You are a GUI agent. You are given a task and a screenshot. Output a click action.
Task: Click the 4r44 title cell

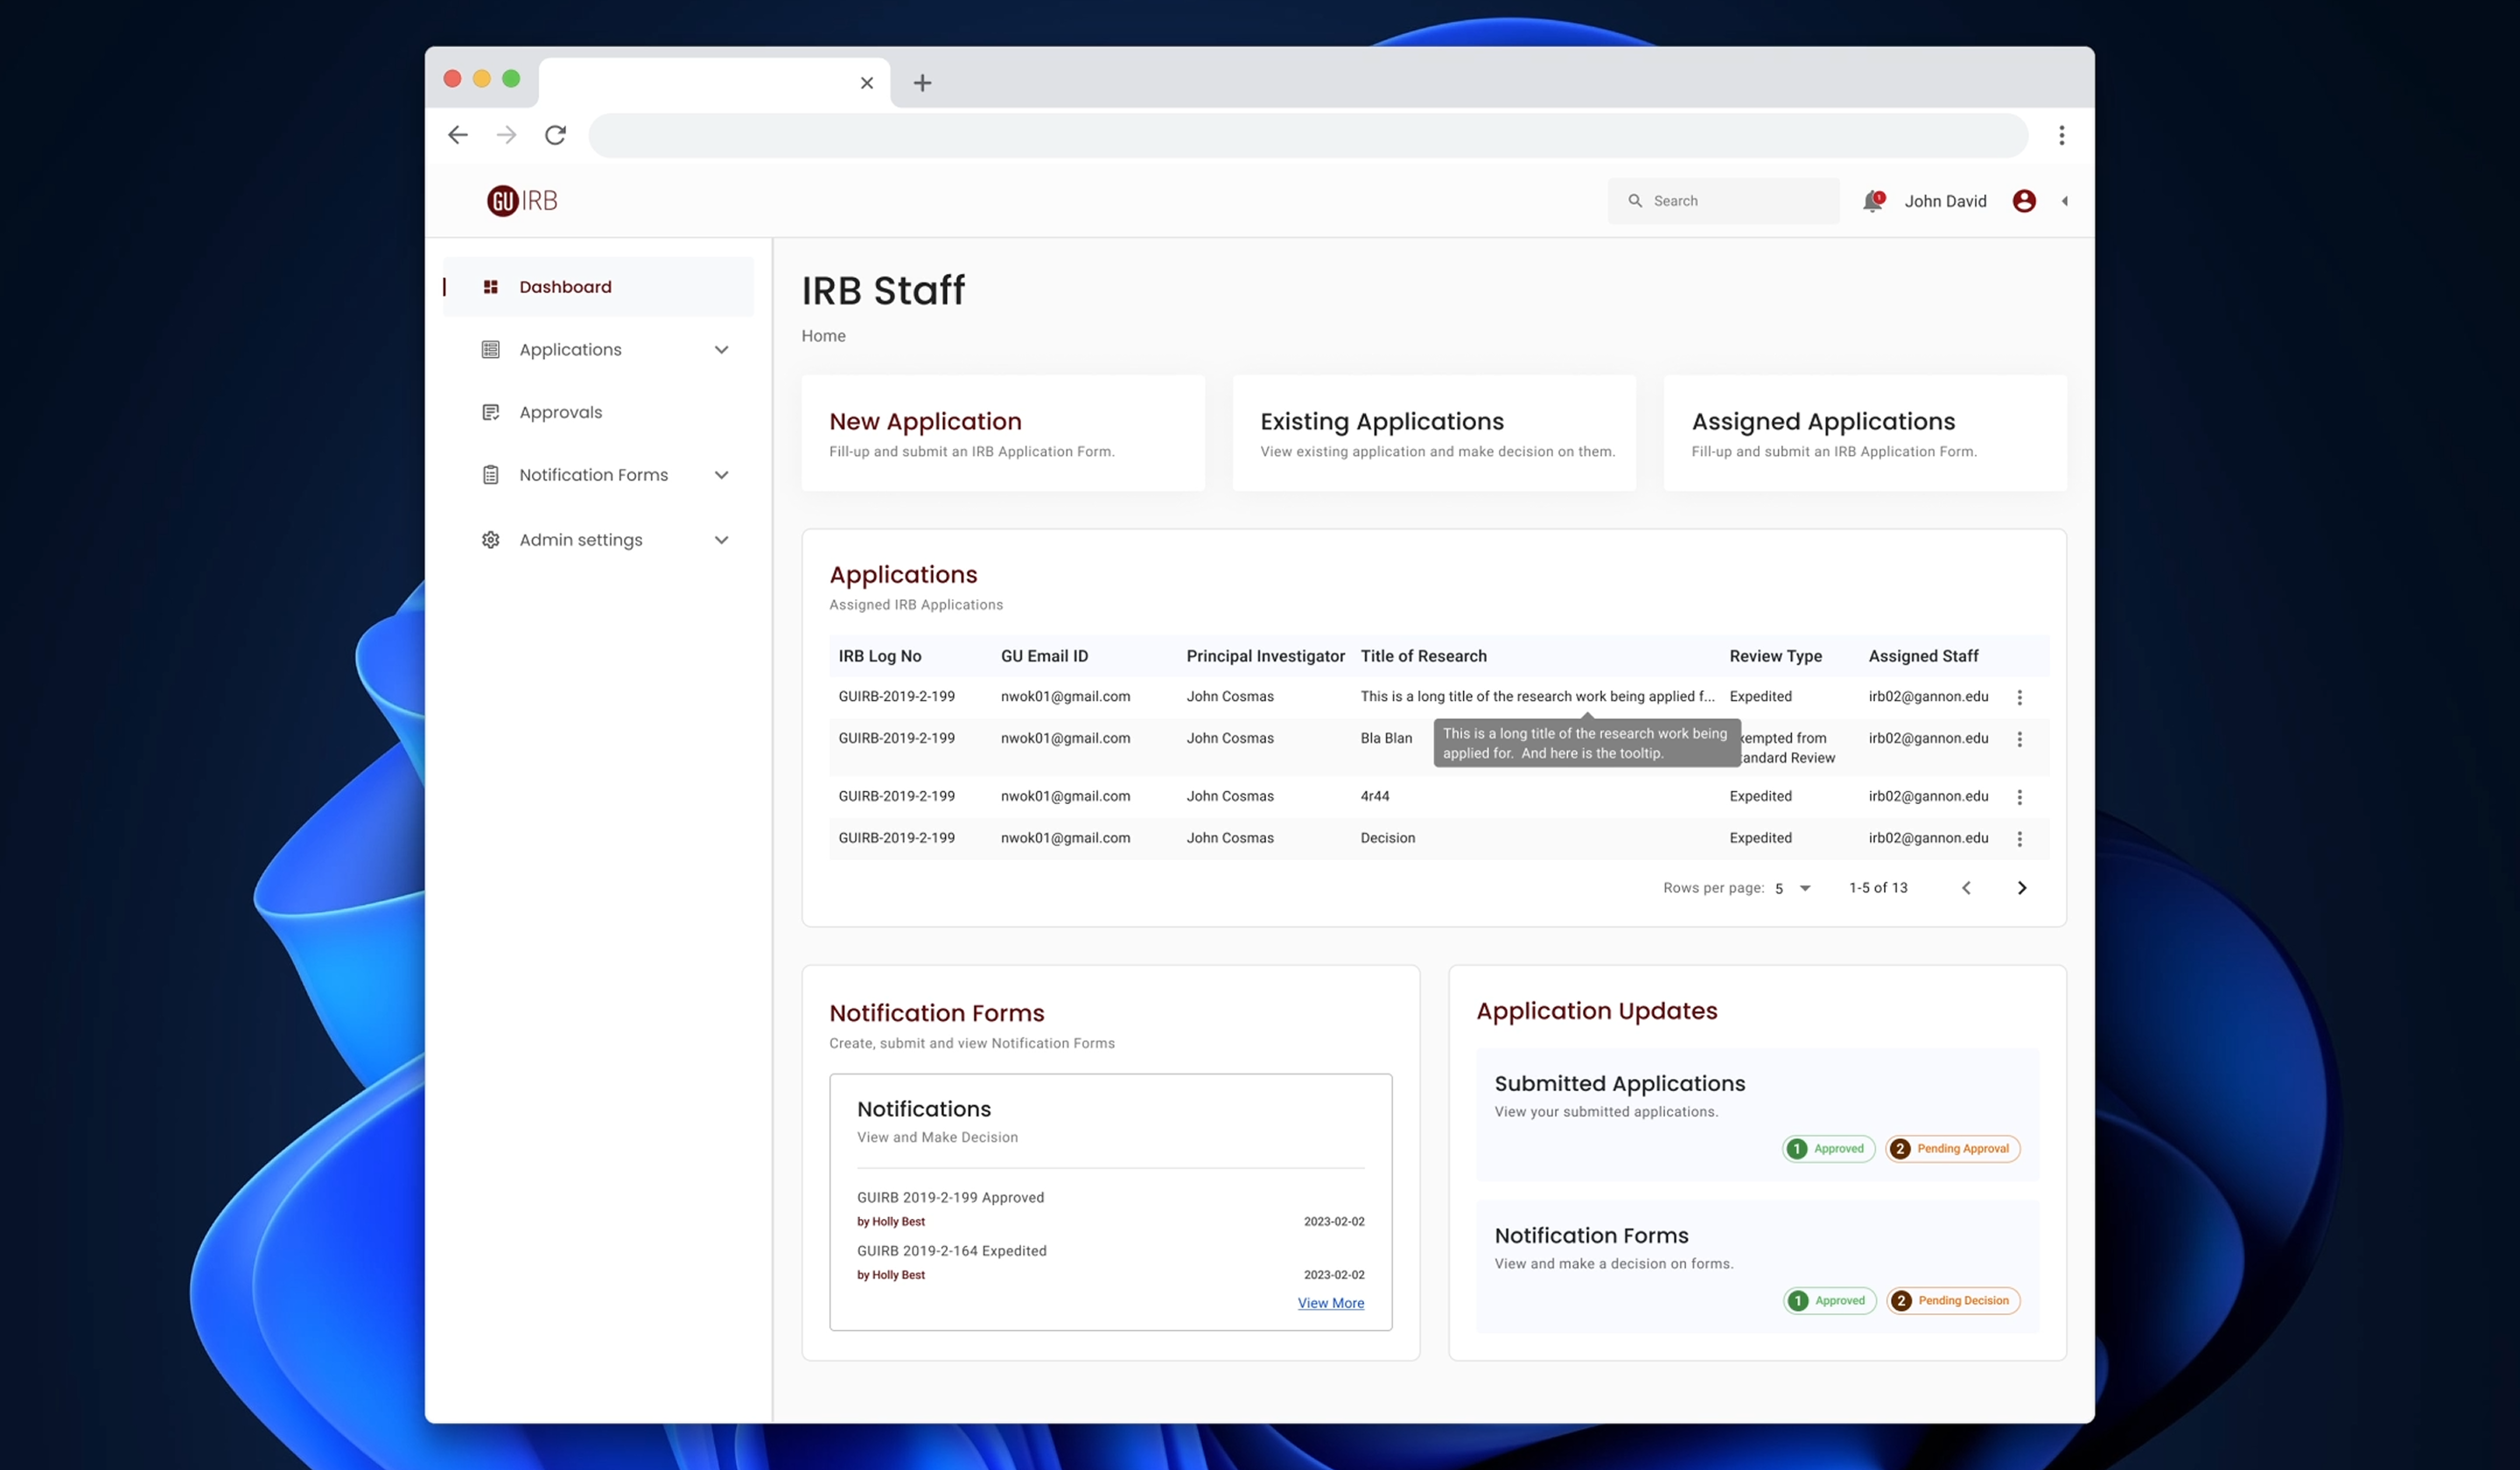click(1375, 796)
